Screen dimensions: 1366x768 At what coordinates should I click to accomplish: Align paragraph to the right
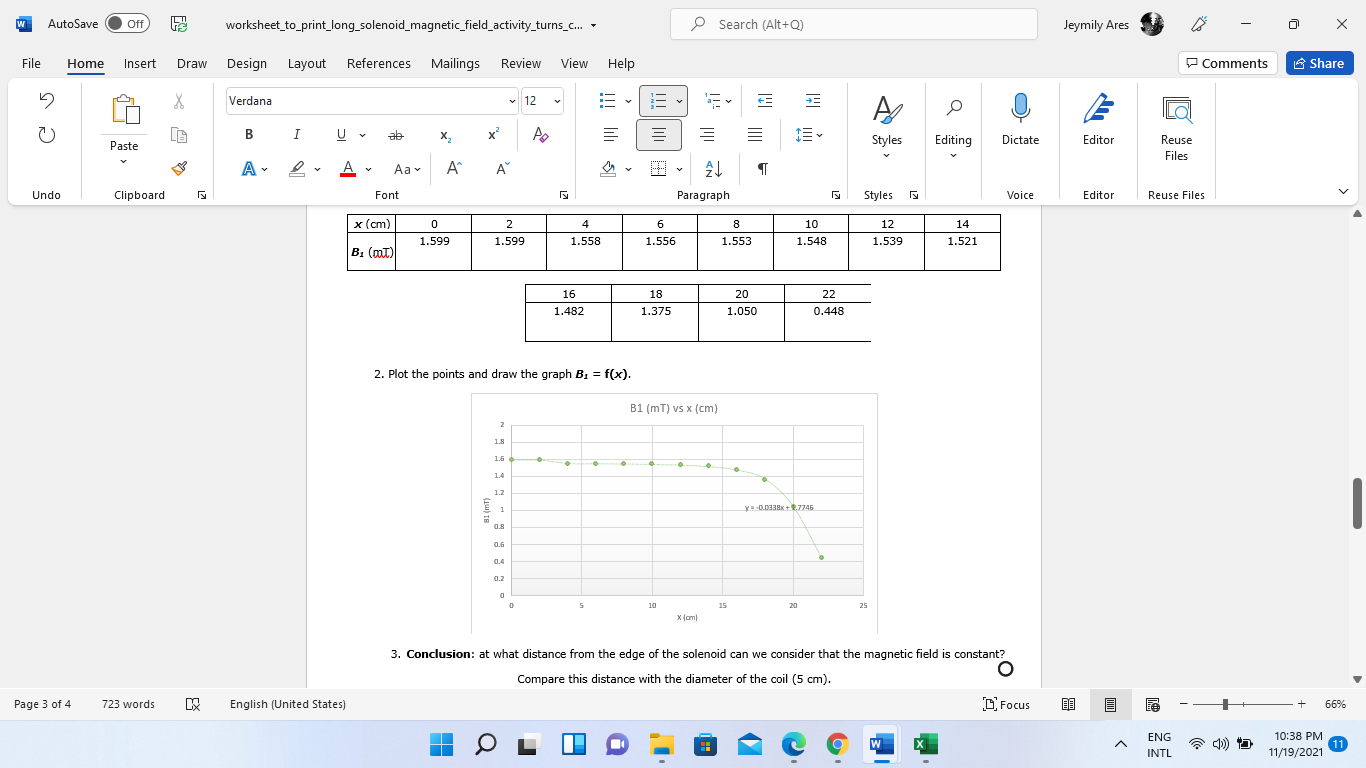[707, 134]
